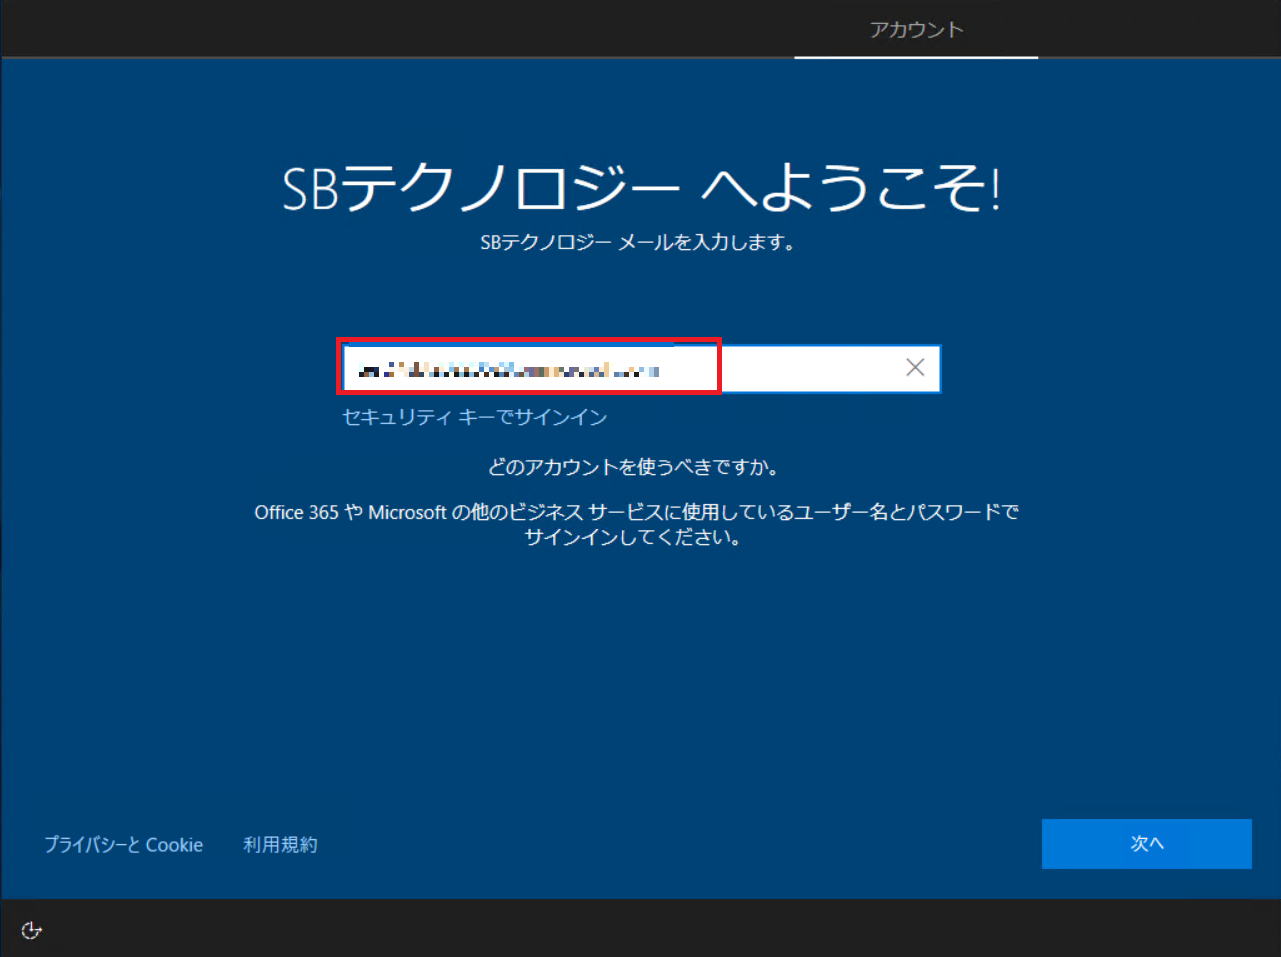Click text SBテクノロジー メールを入力します。

tap(639, 242)
